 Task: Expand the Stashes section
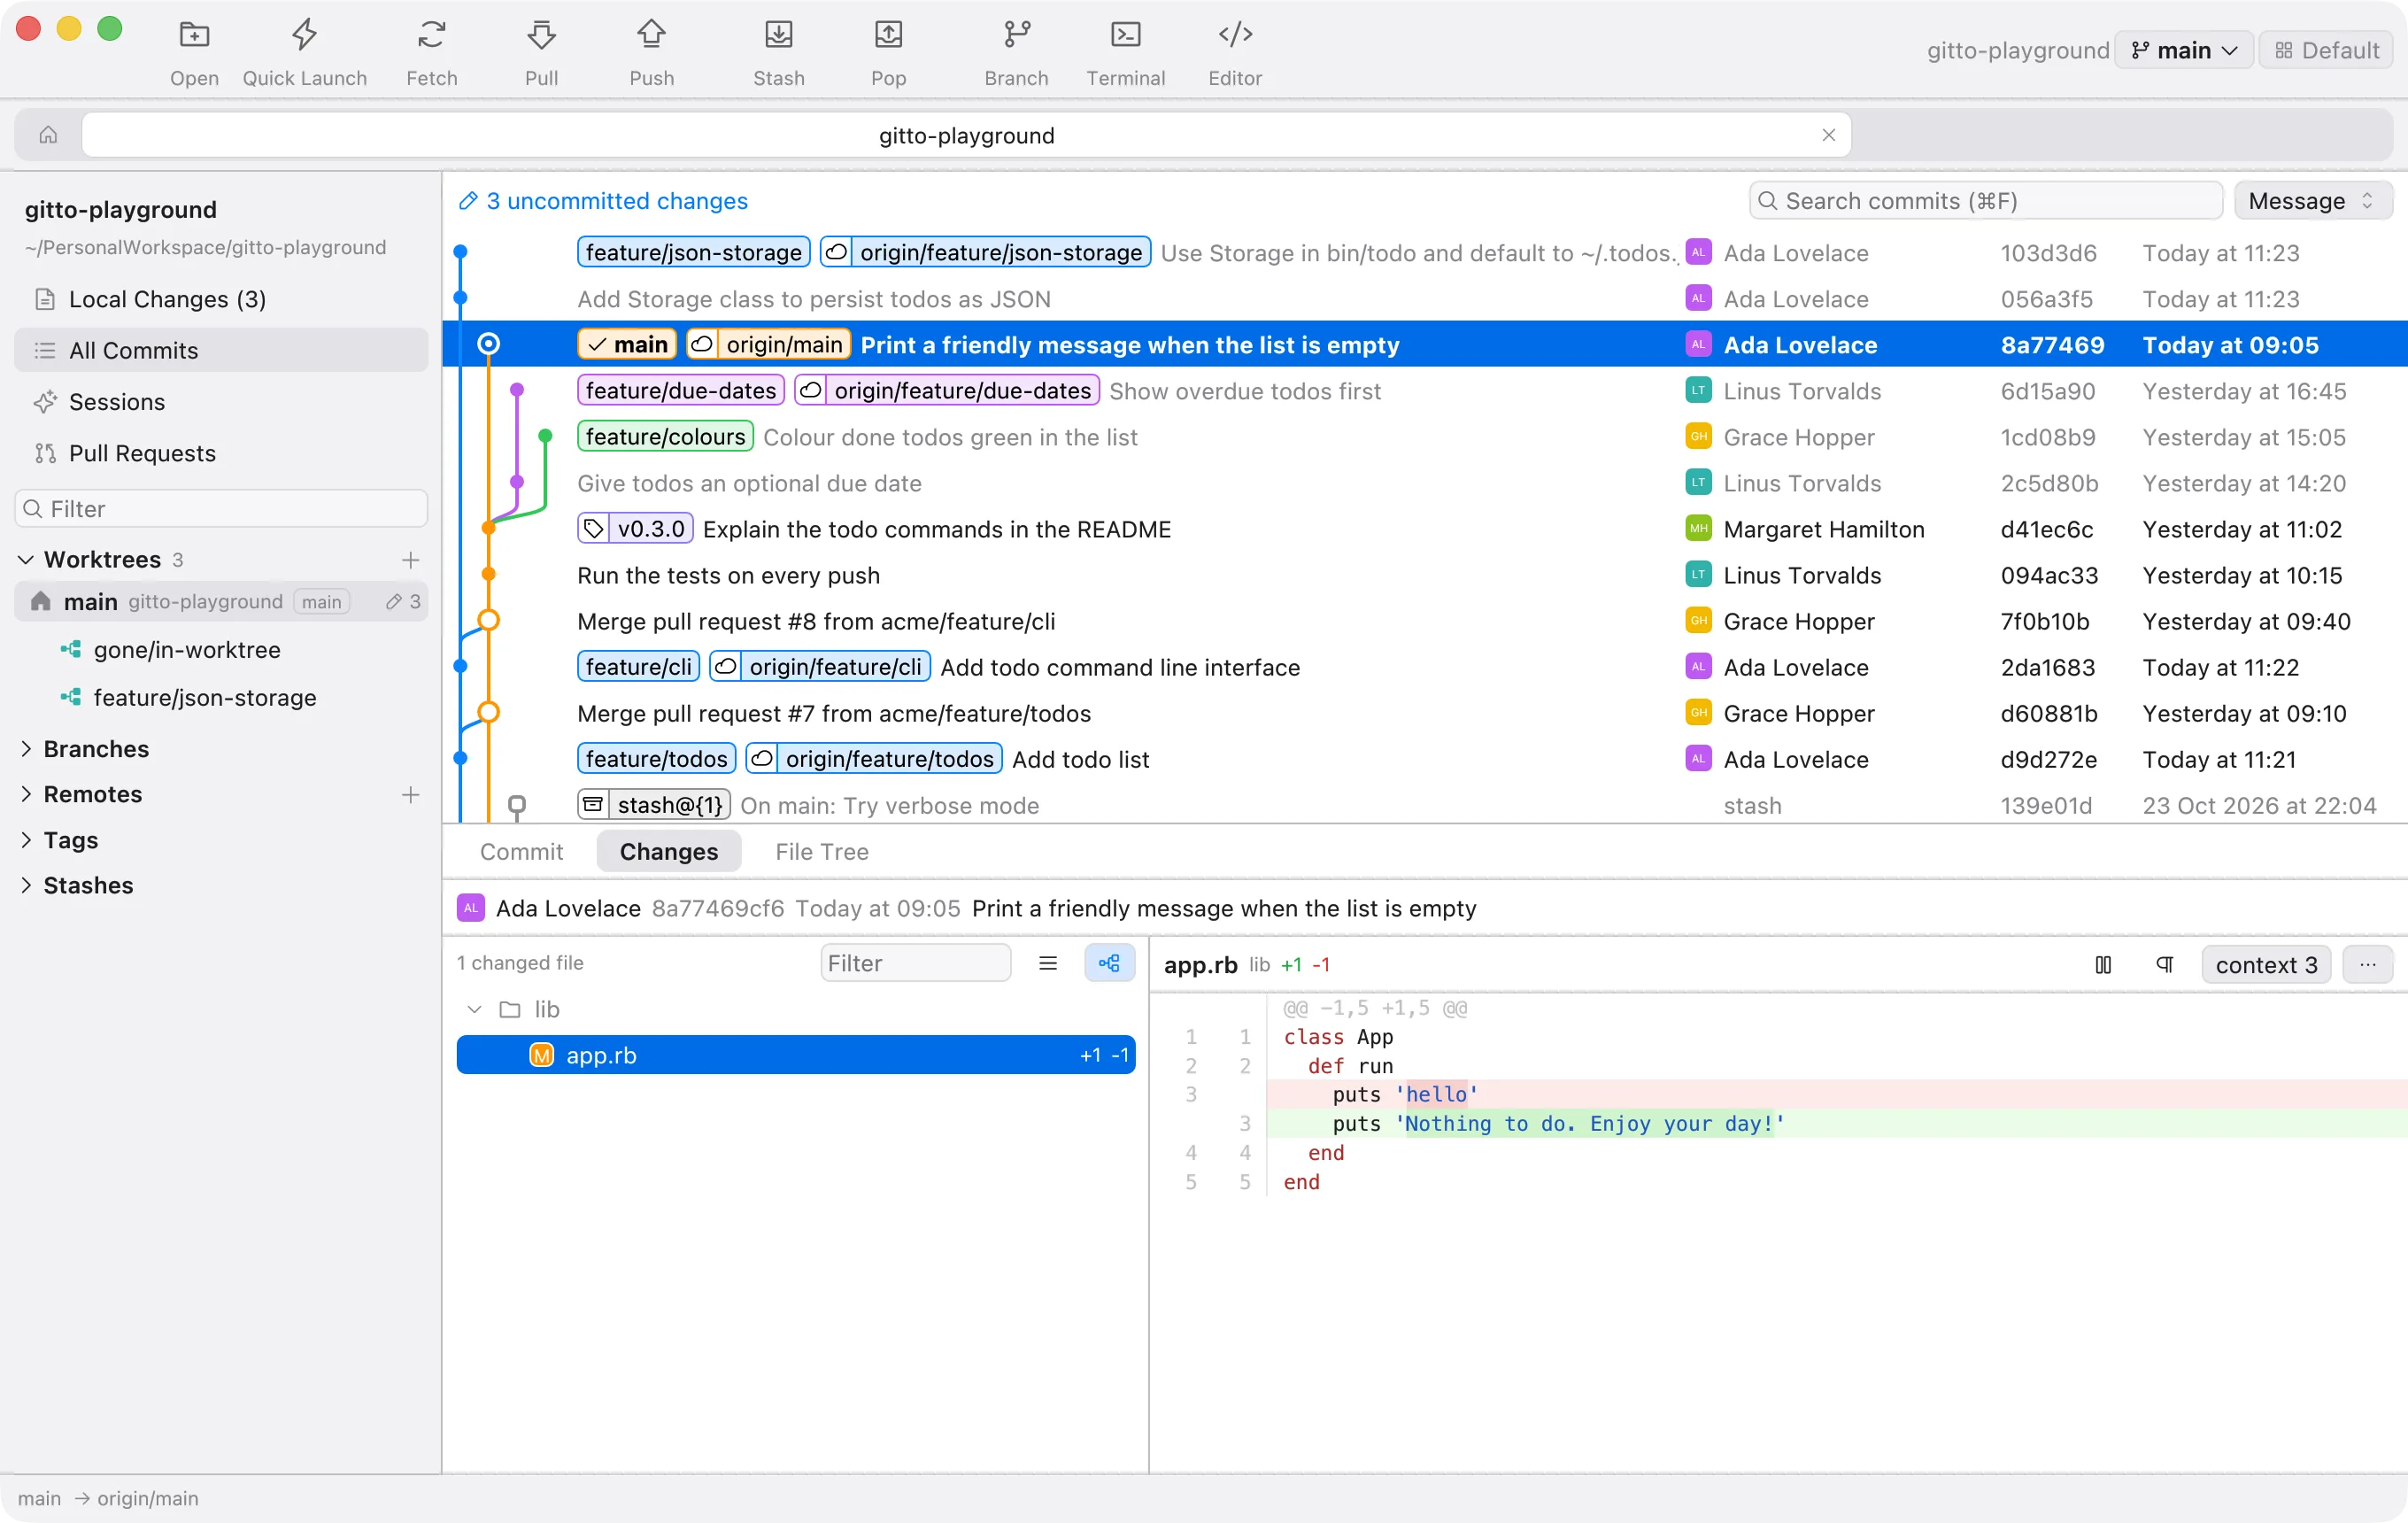27,885
